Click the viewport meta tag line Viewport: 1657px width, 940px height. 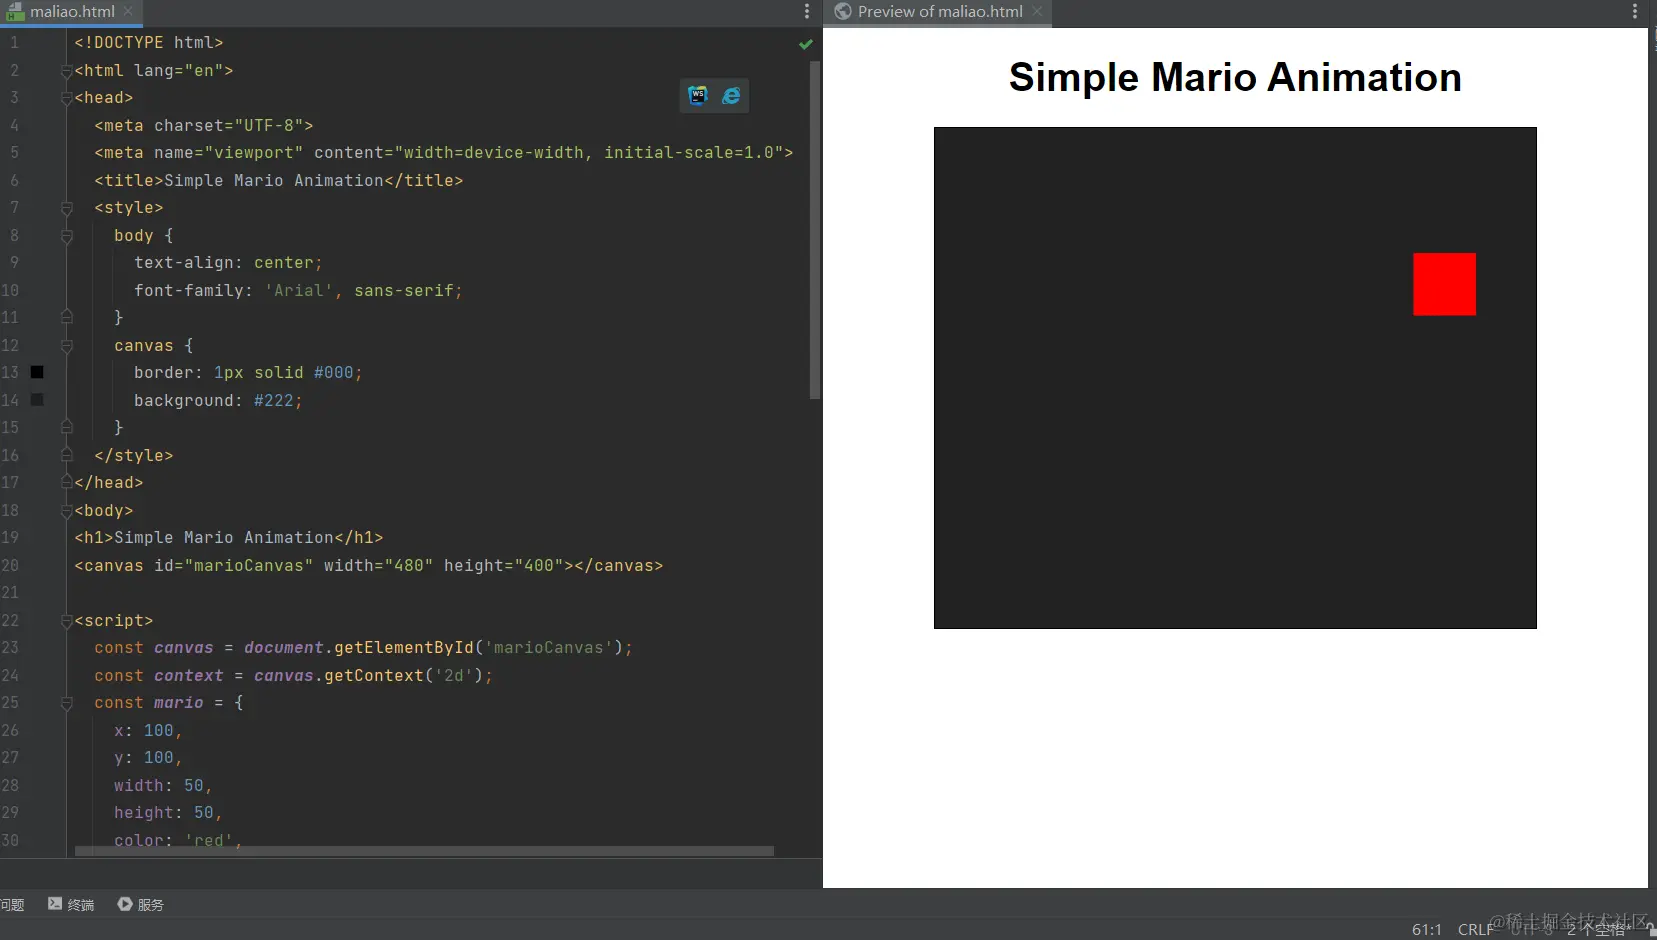click(x=444, y=153)
